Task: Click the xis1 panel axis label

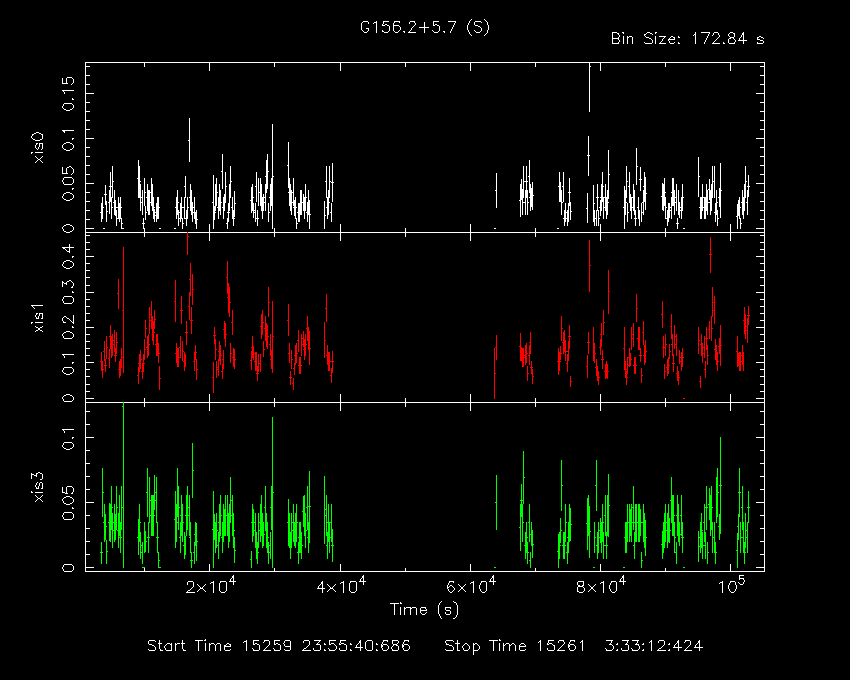Action: pos(38,318)
